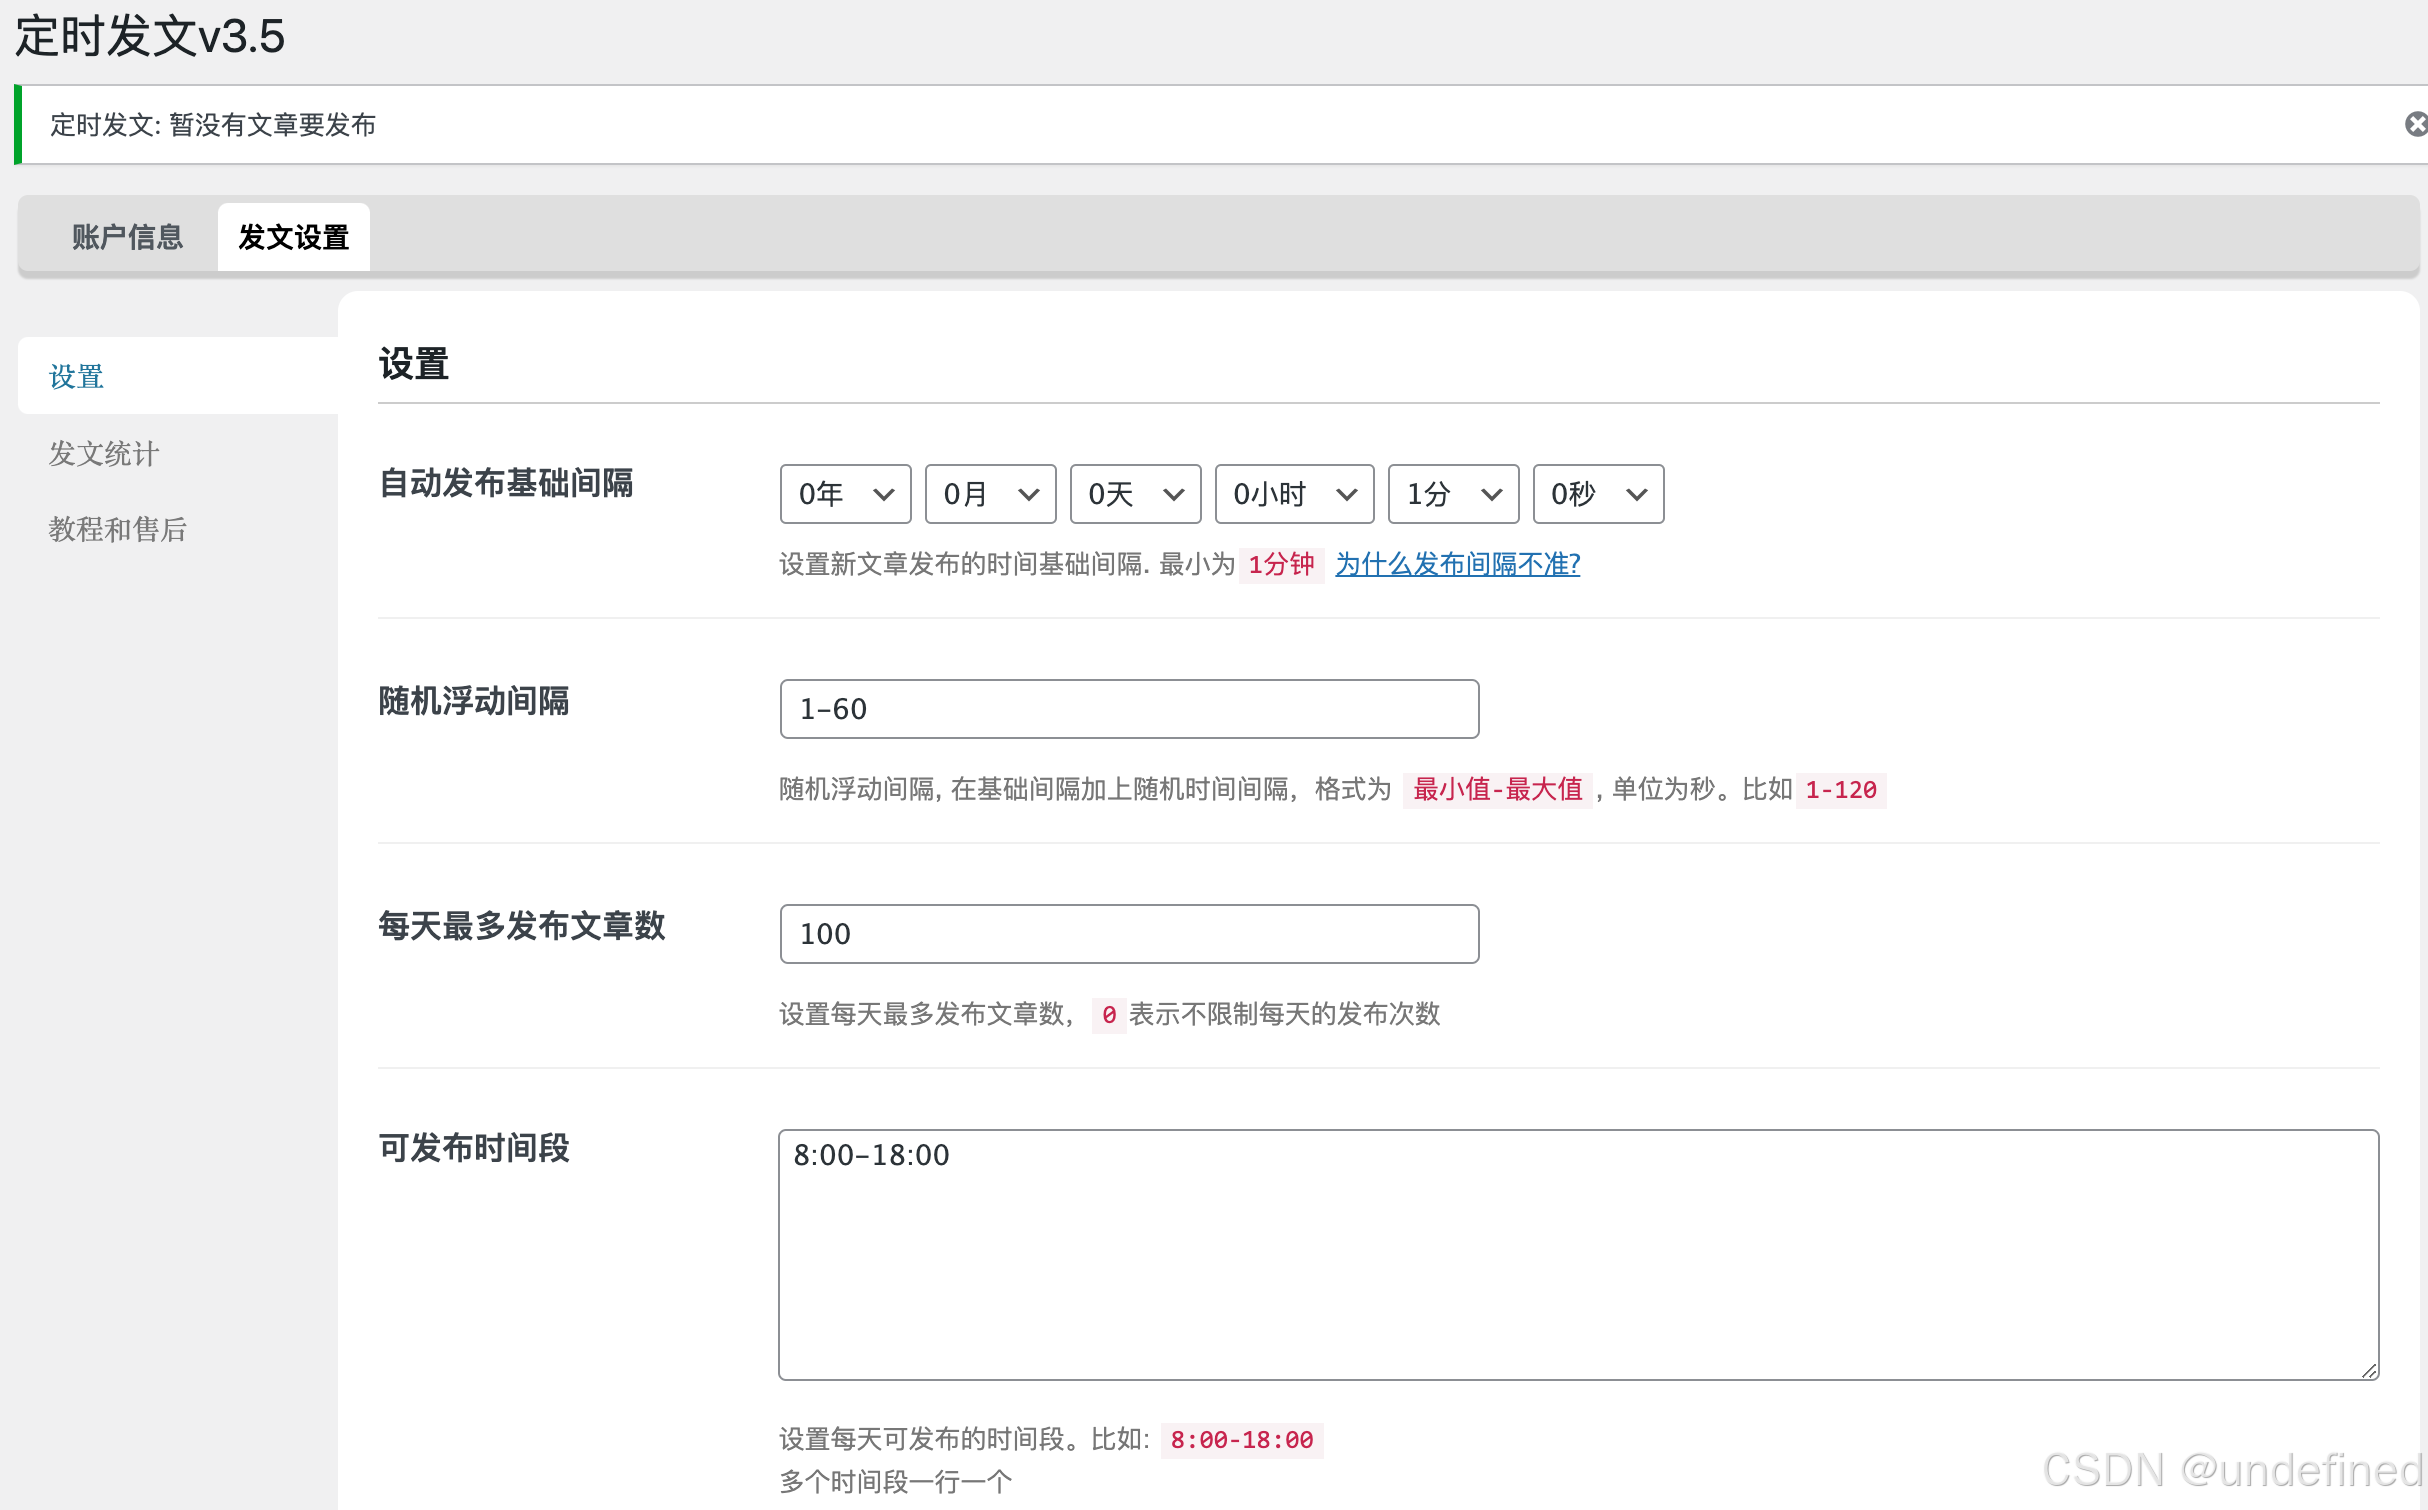
Task: Expand the 0天 day dropdown
Action: (x=1134, y=494)
